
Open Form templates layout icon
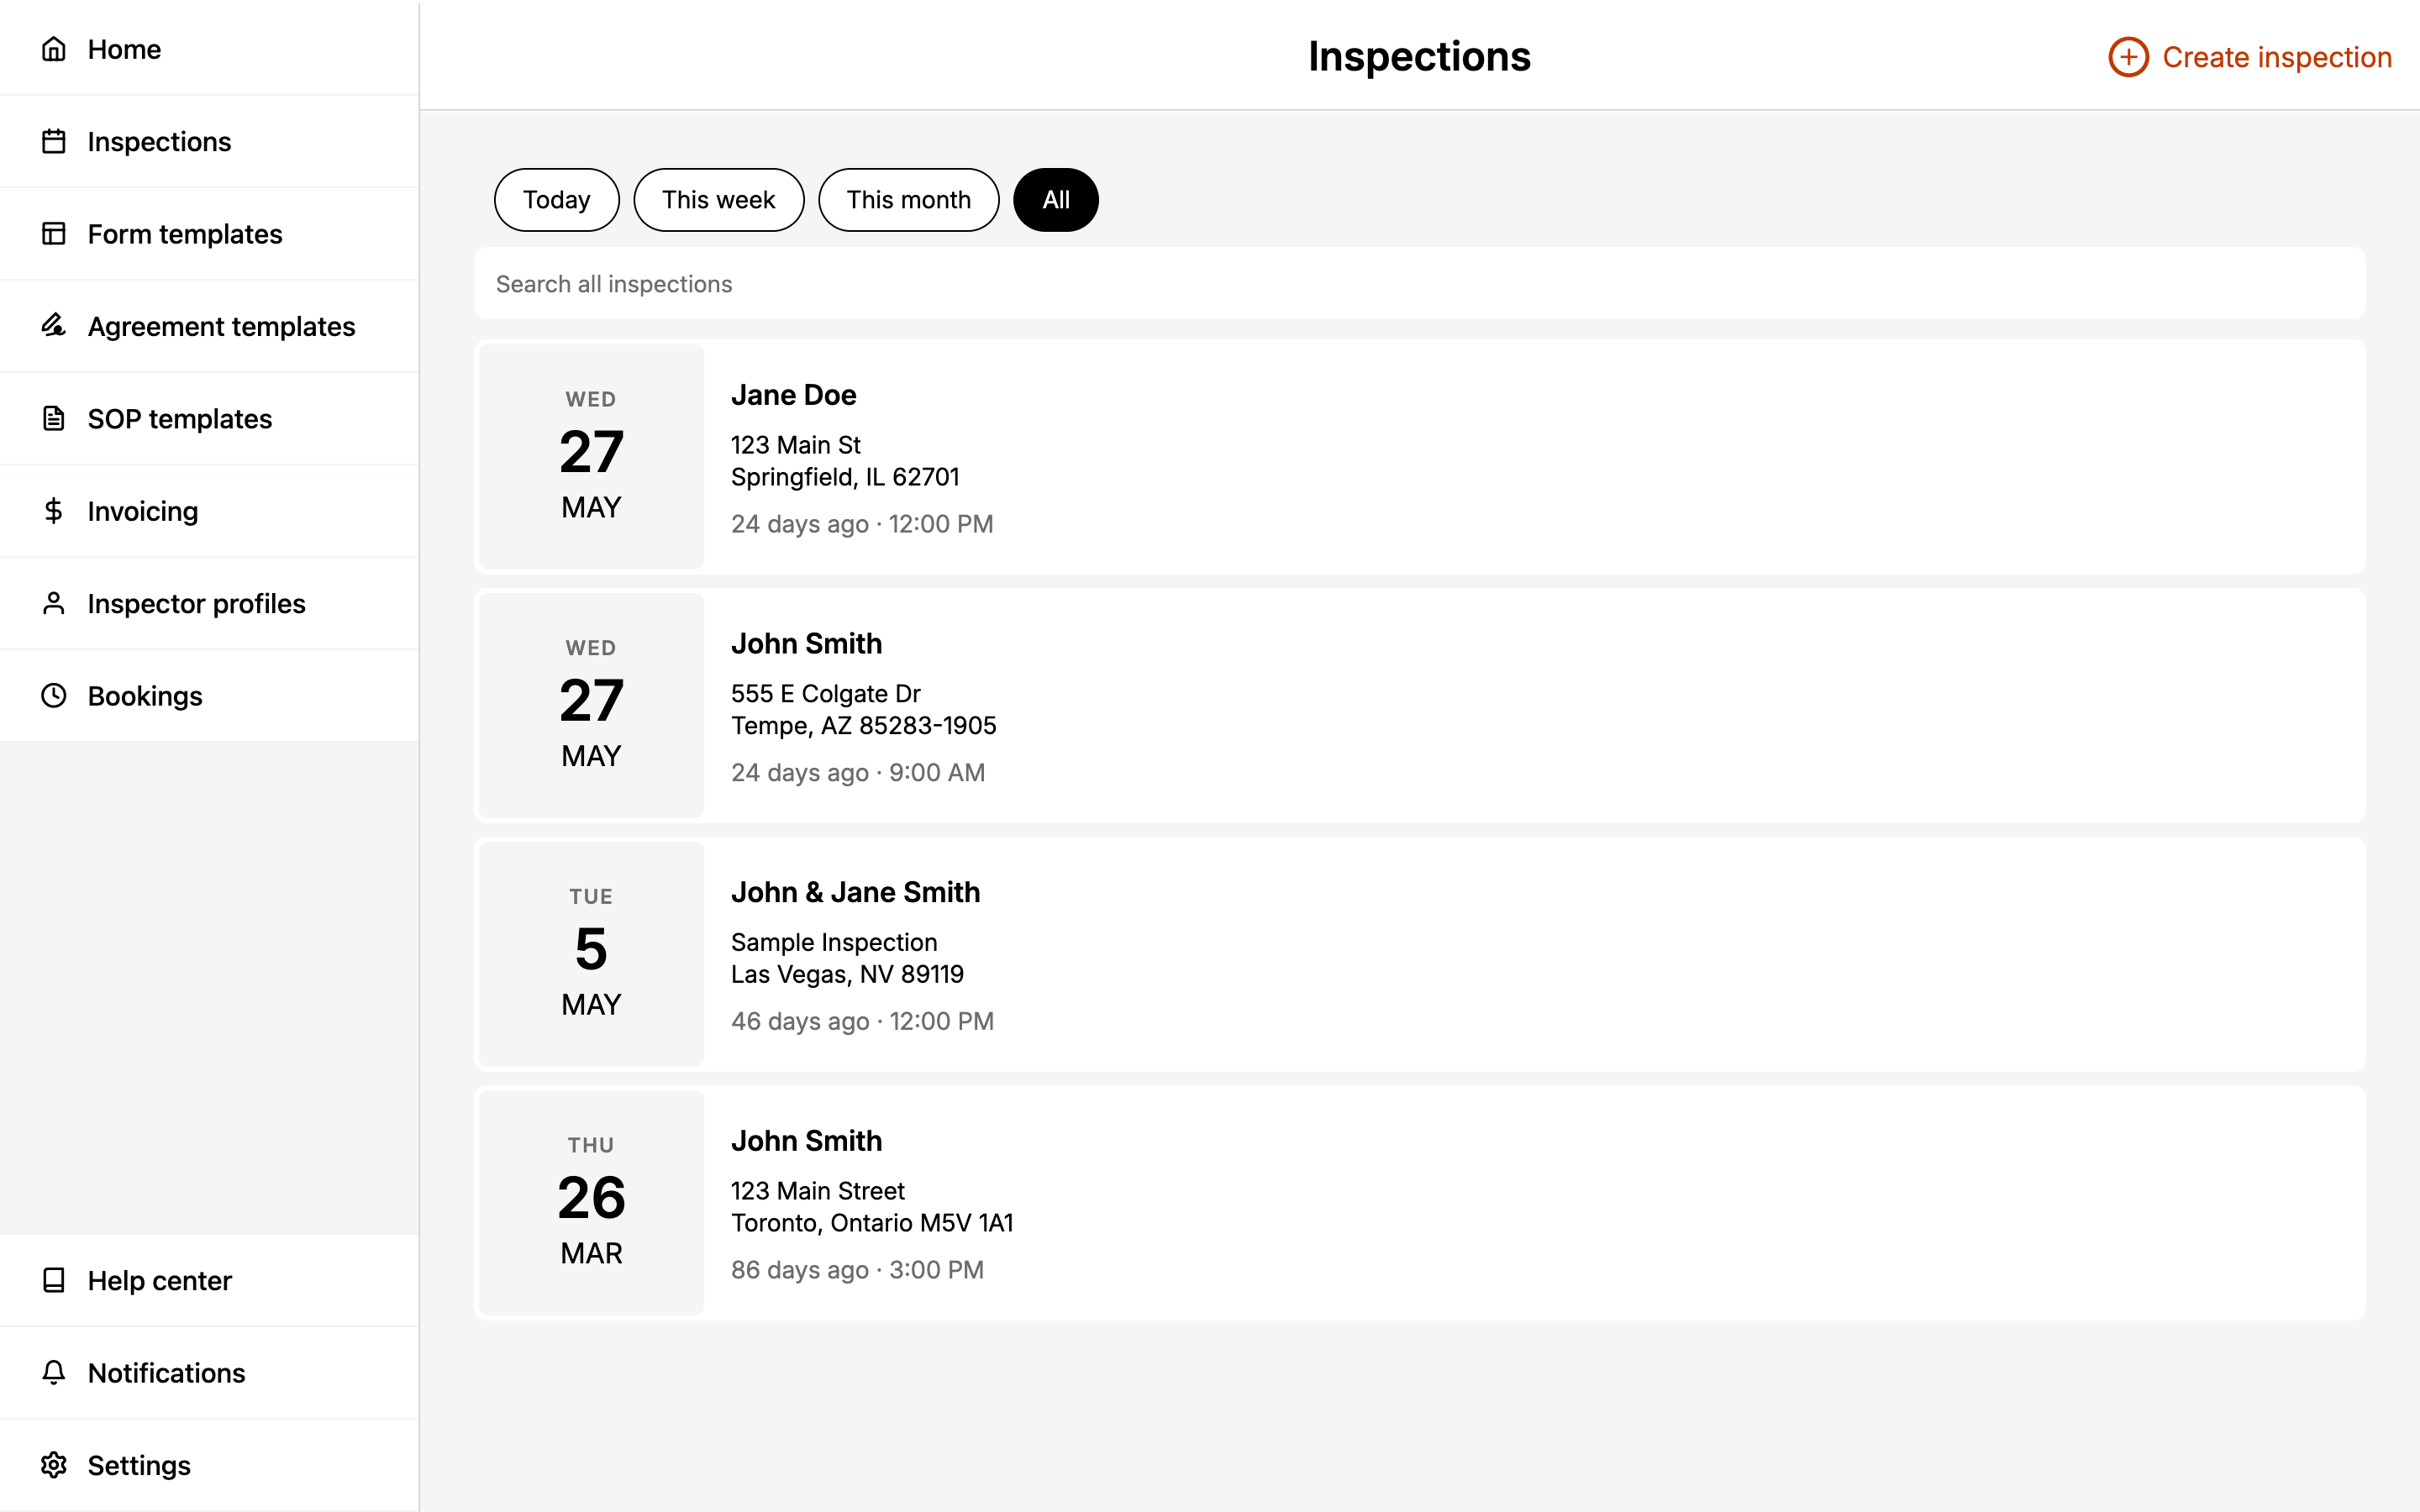click(54, 234)
